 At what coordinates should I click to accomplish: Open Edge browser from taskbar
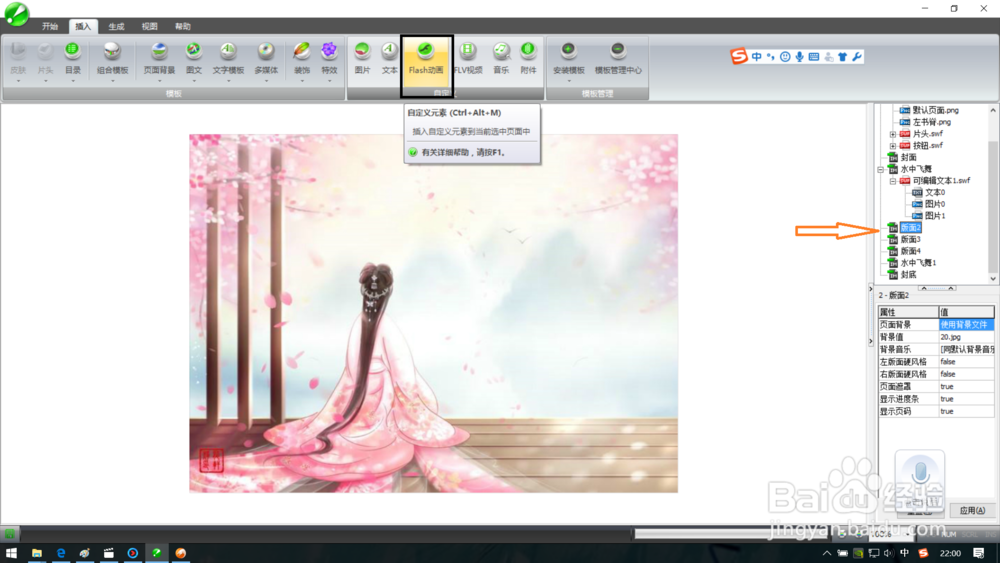click(61, 553)
